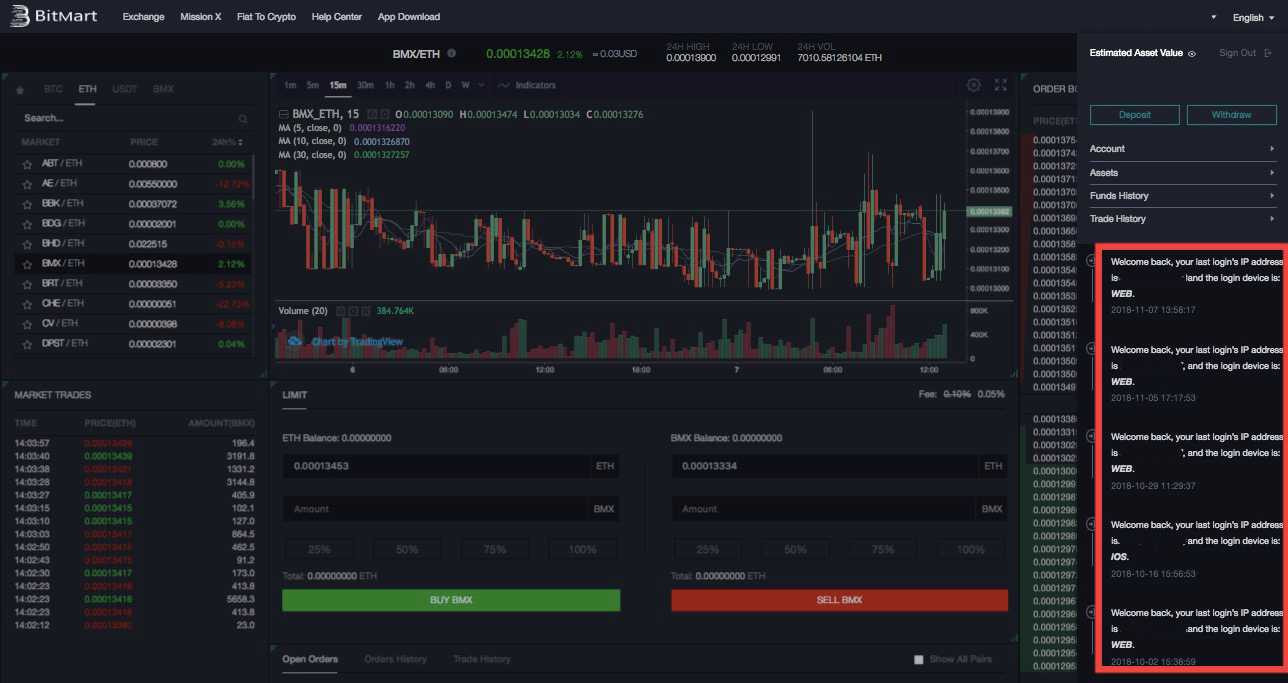Image resolution: width=1288 pixels, height=683 pixels.
Task: Favorite the BBK / ETH pair star
Action: point(27,204)
